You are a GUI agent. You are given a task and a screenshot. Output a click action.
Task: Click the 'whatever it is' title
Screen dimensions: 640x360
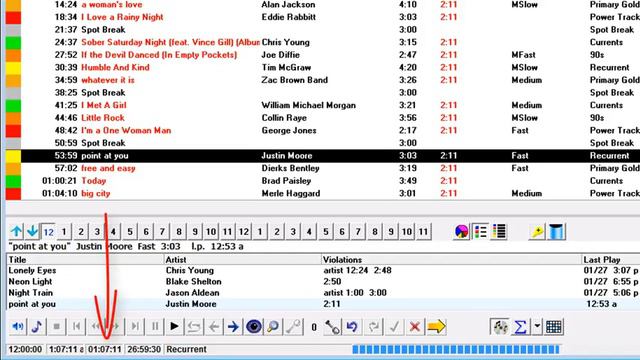108,80
